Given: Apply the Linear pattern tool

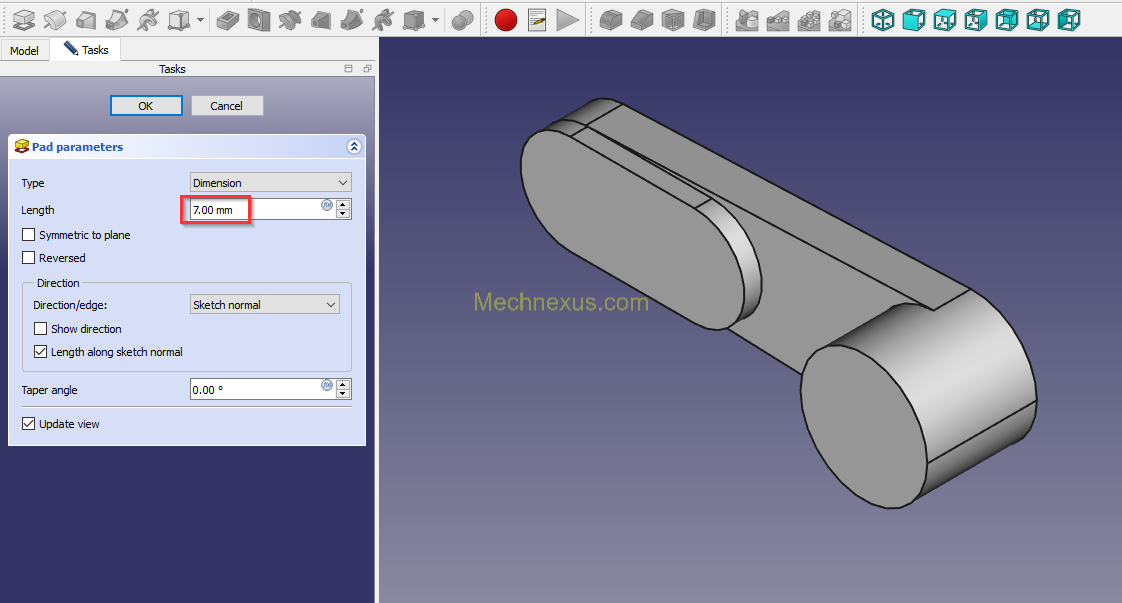Looking at the screenshot, I should 778,20.
